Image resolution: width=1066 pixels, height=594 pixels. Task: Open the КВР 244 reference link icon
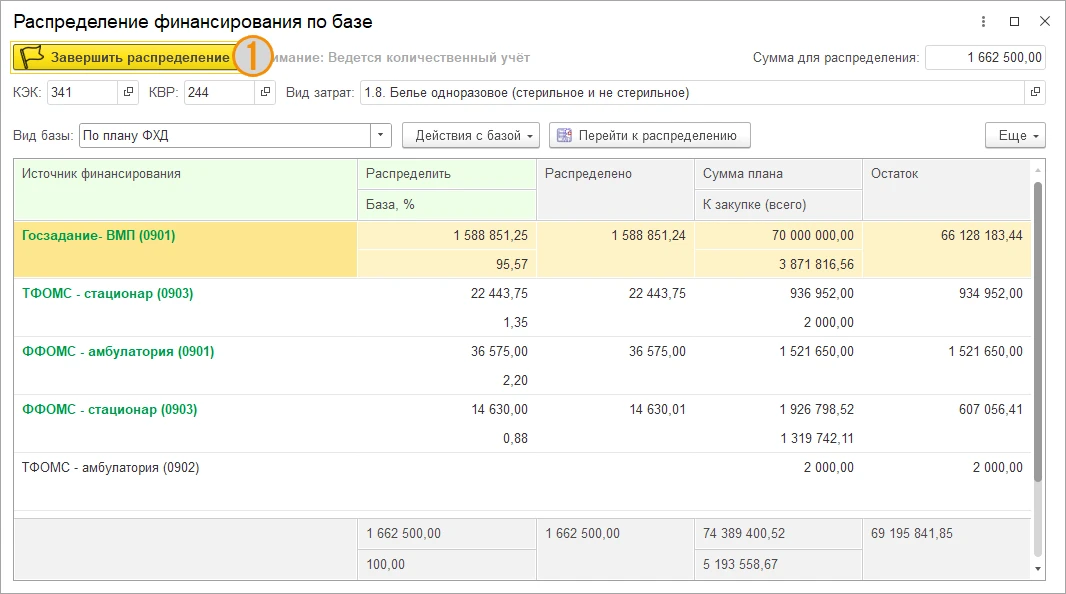pos(265,92)
